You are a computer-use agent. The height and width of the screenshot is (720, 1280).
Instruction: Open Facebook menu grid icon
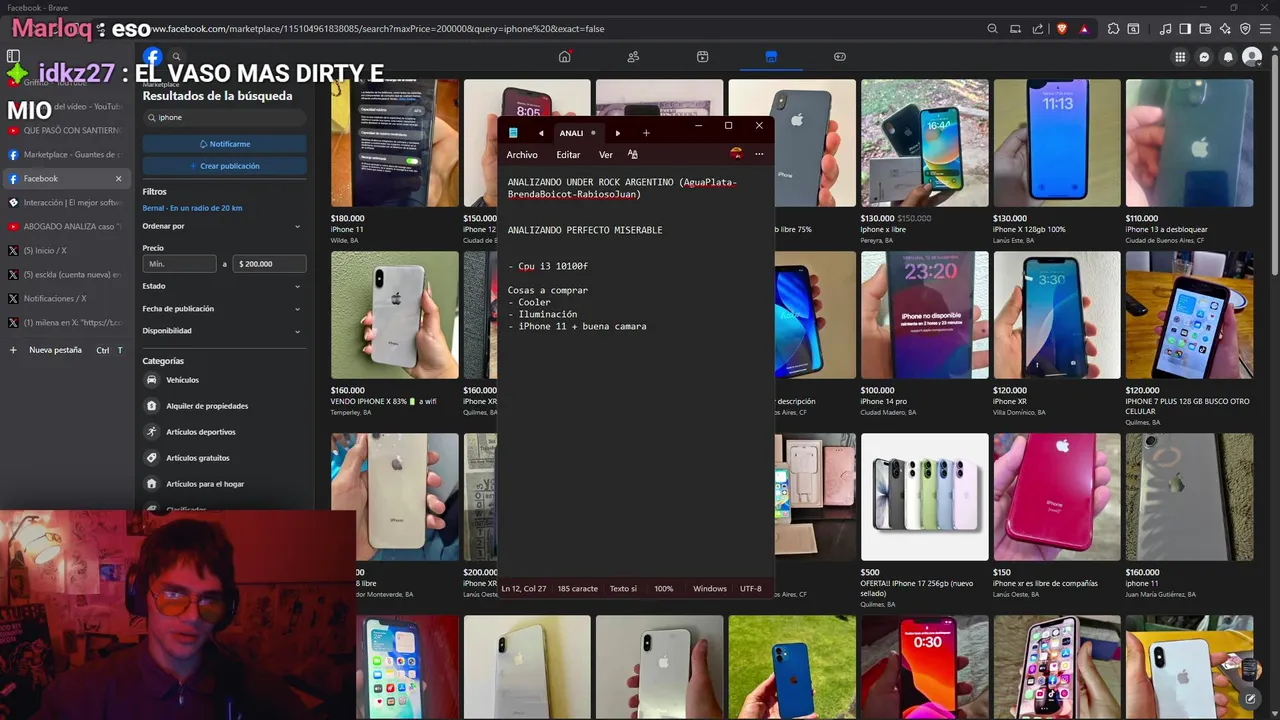click(x=1180, y=57)
